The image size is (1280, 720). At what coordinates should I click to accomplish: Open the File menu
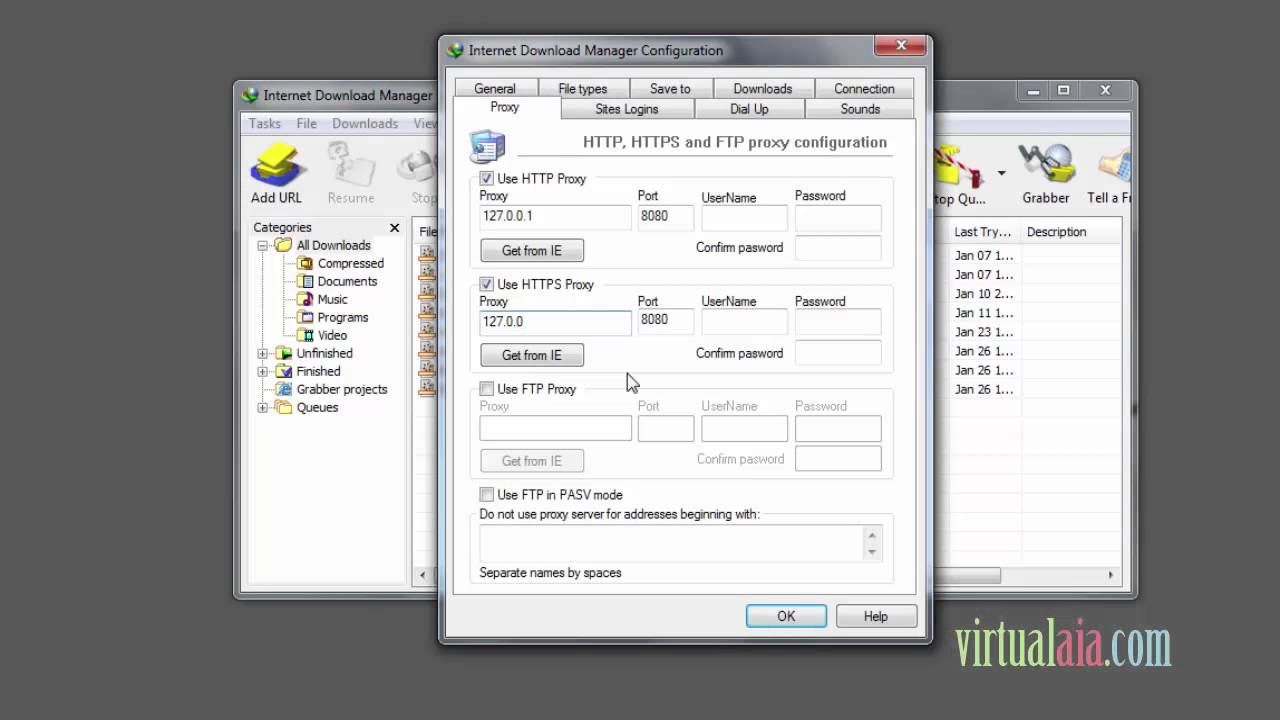(306, 123)
